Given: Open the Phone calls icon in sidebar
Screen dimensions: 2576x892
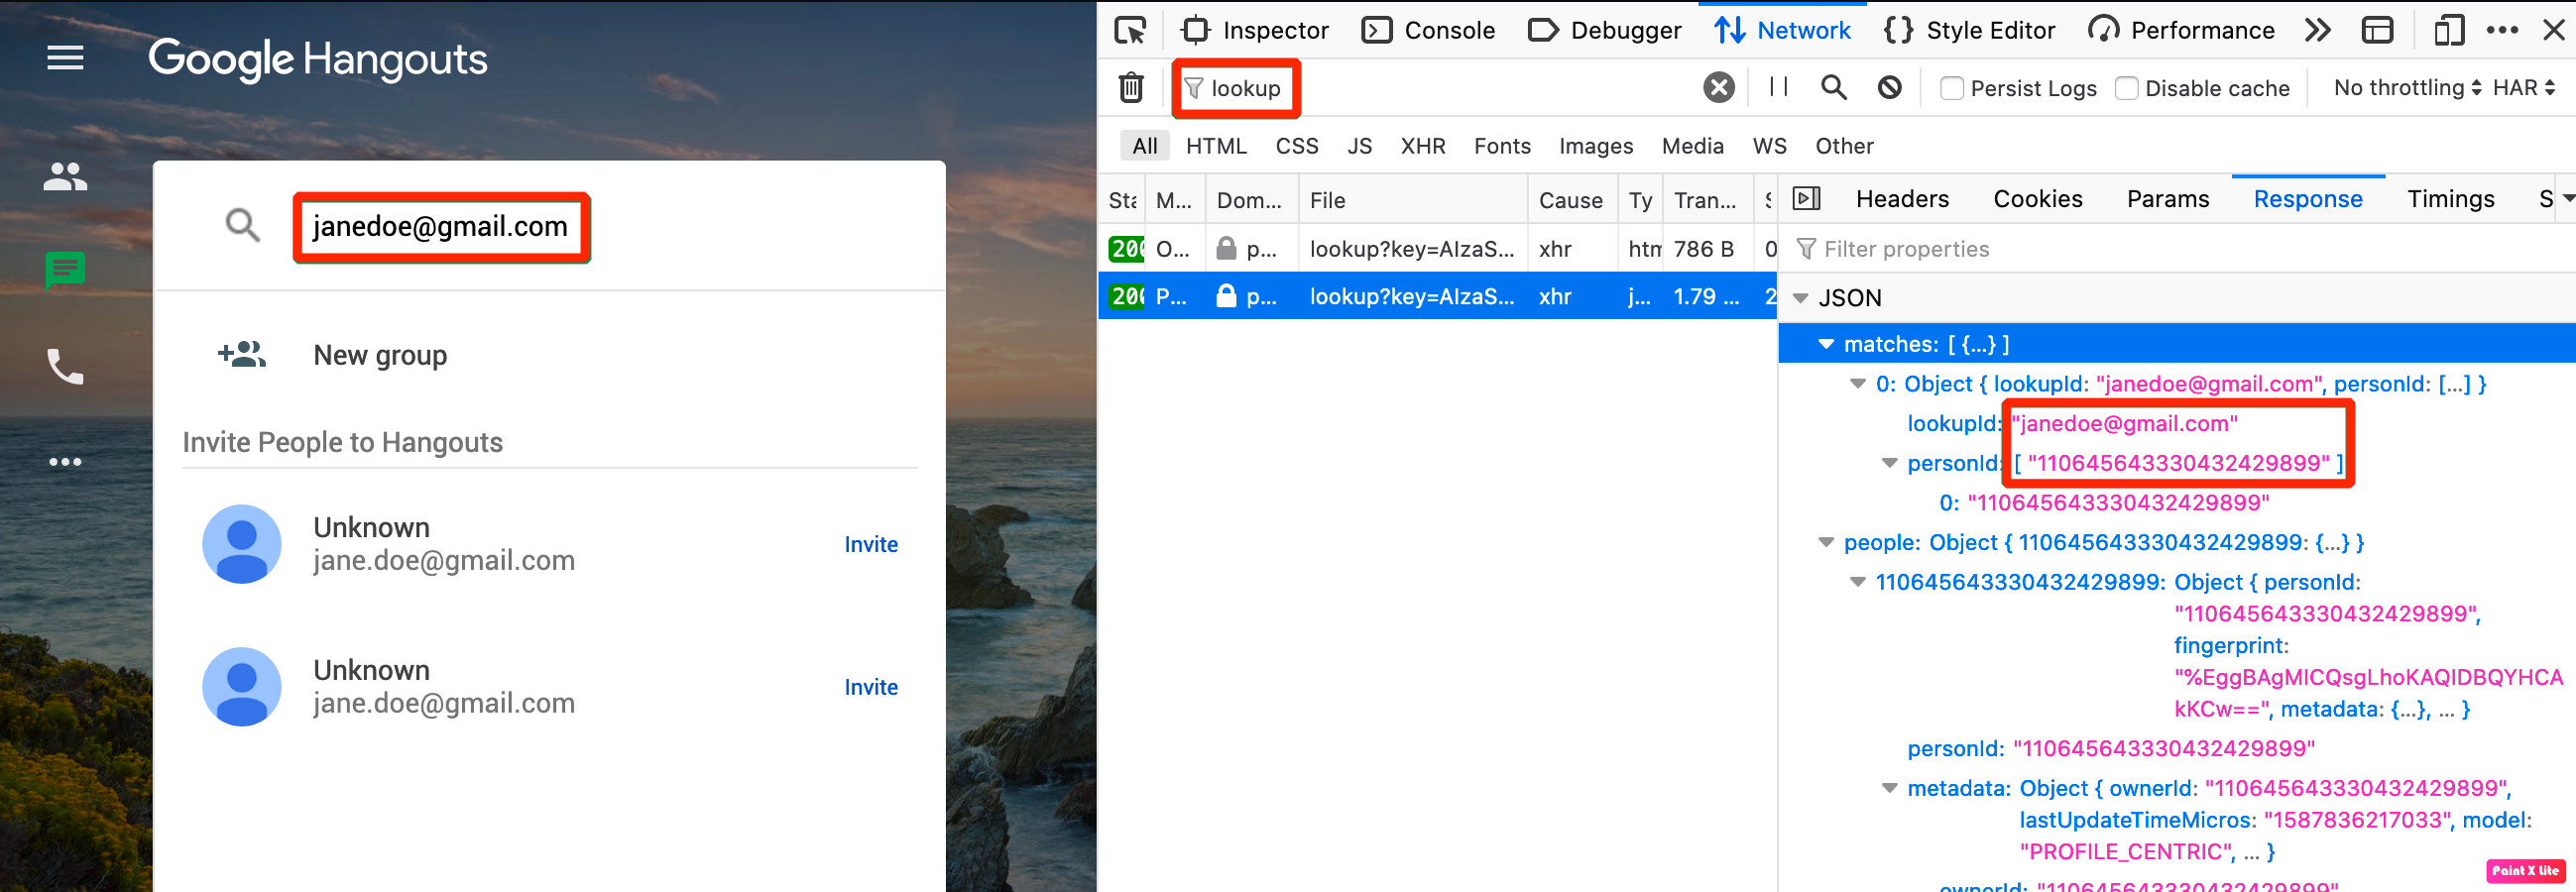Looking at the screenshot, I should 65,367.
